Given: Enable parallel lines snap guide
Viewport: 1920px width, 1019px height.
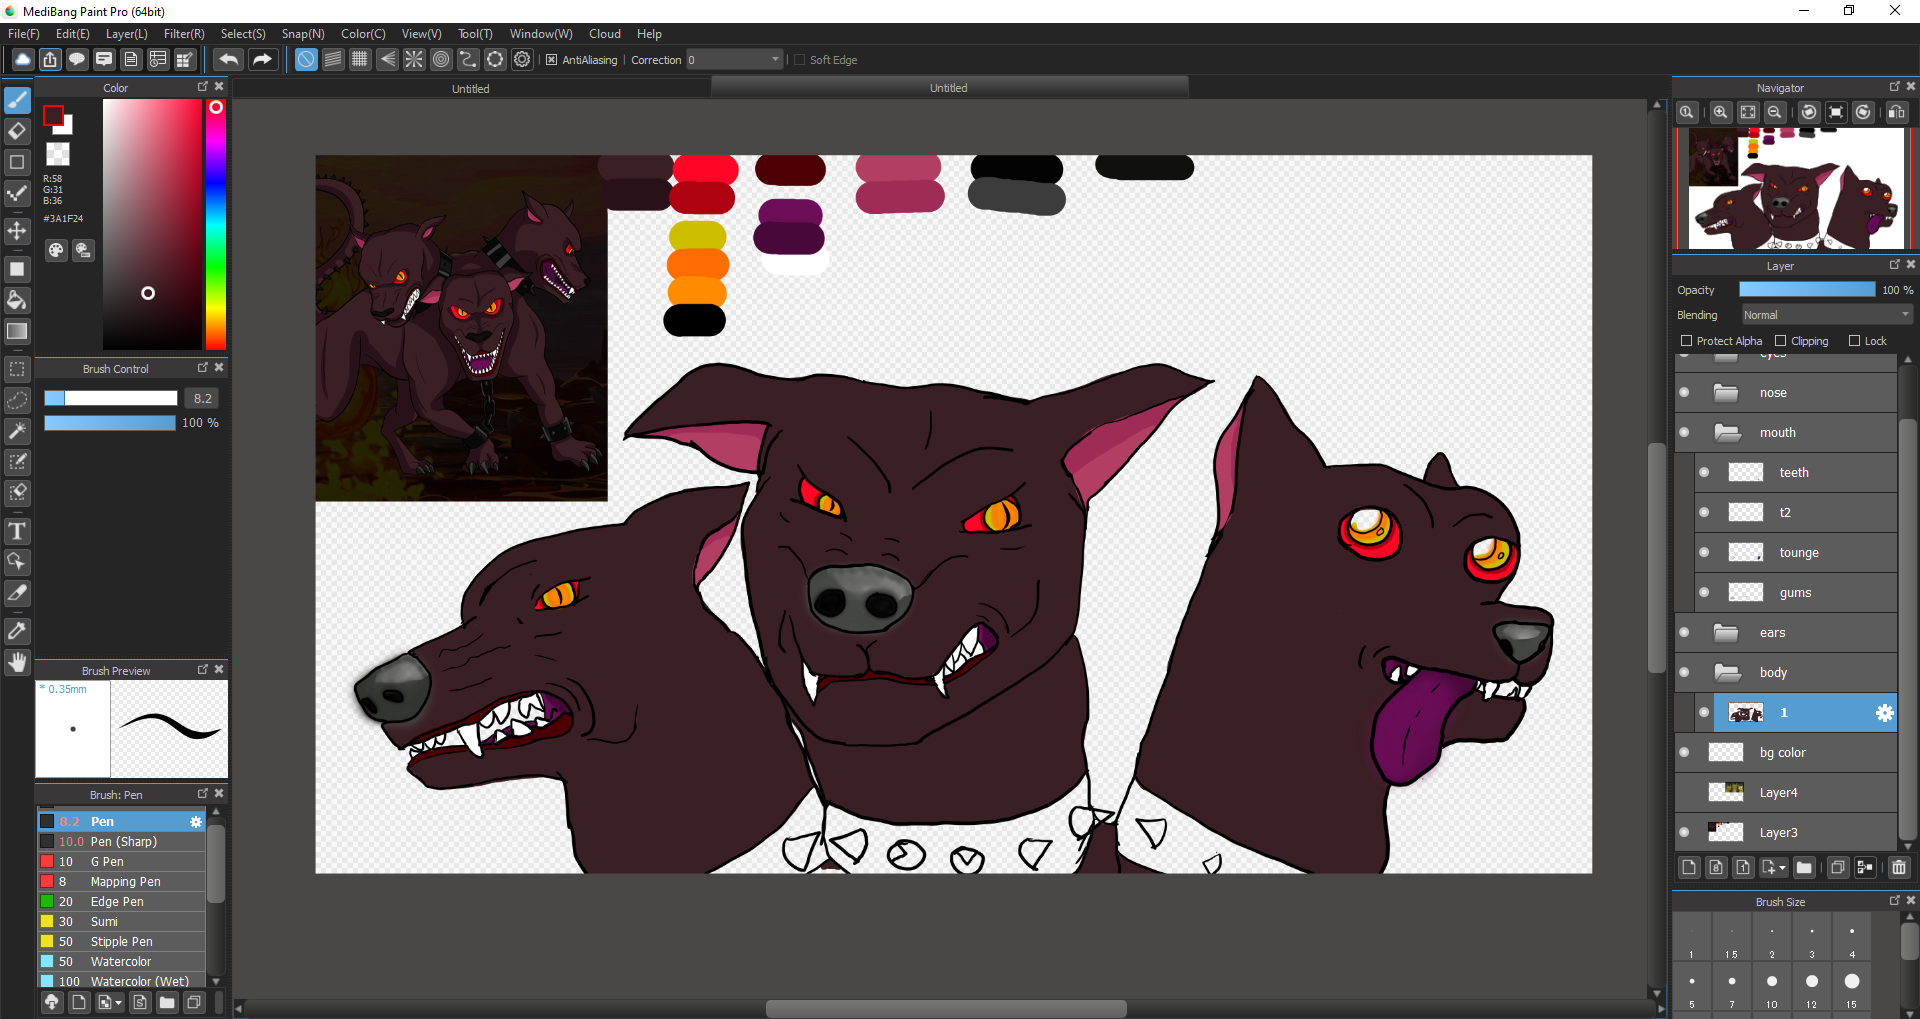Looking at the screenshot, I should pyautogui.click(x=333, y=60).
